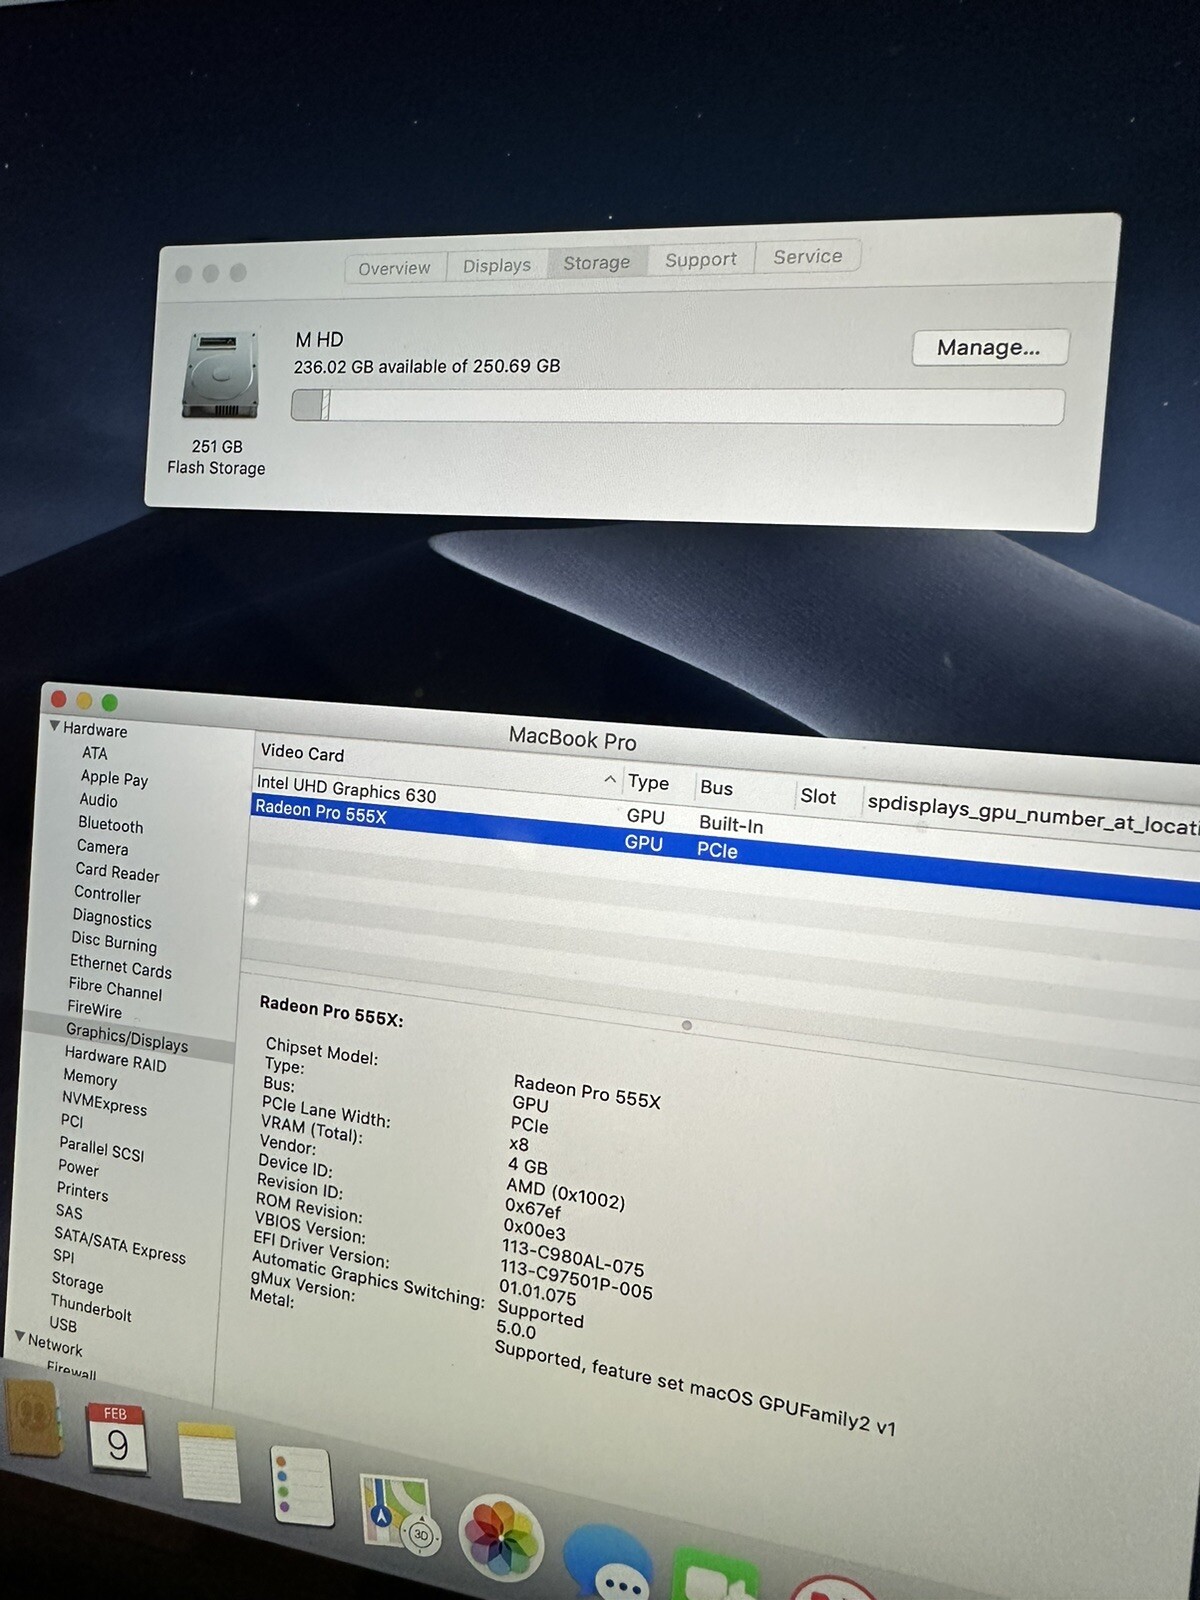Click the M HD hard disk icon
The image size is (1200, 1600).
pos(221,375)
